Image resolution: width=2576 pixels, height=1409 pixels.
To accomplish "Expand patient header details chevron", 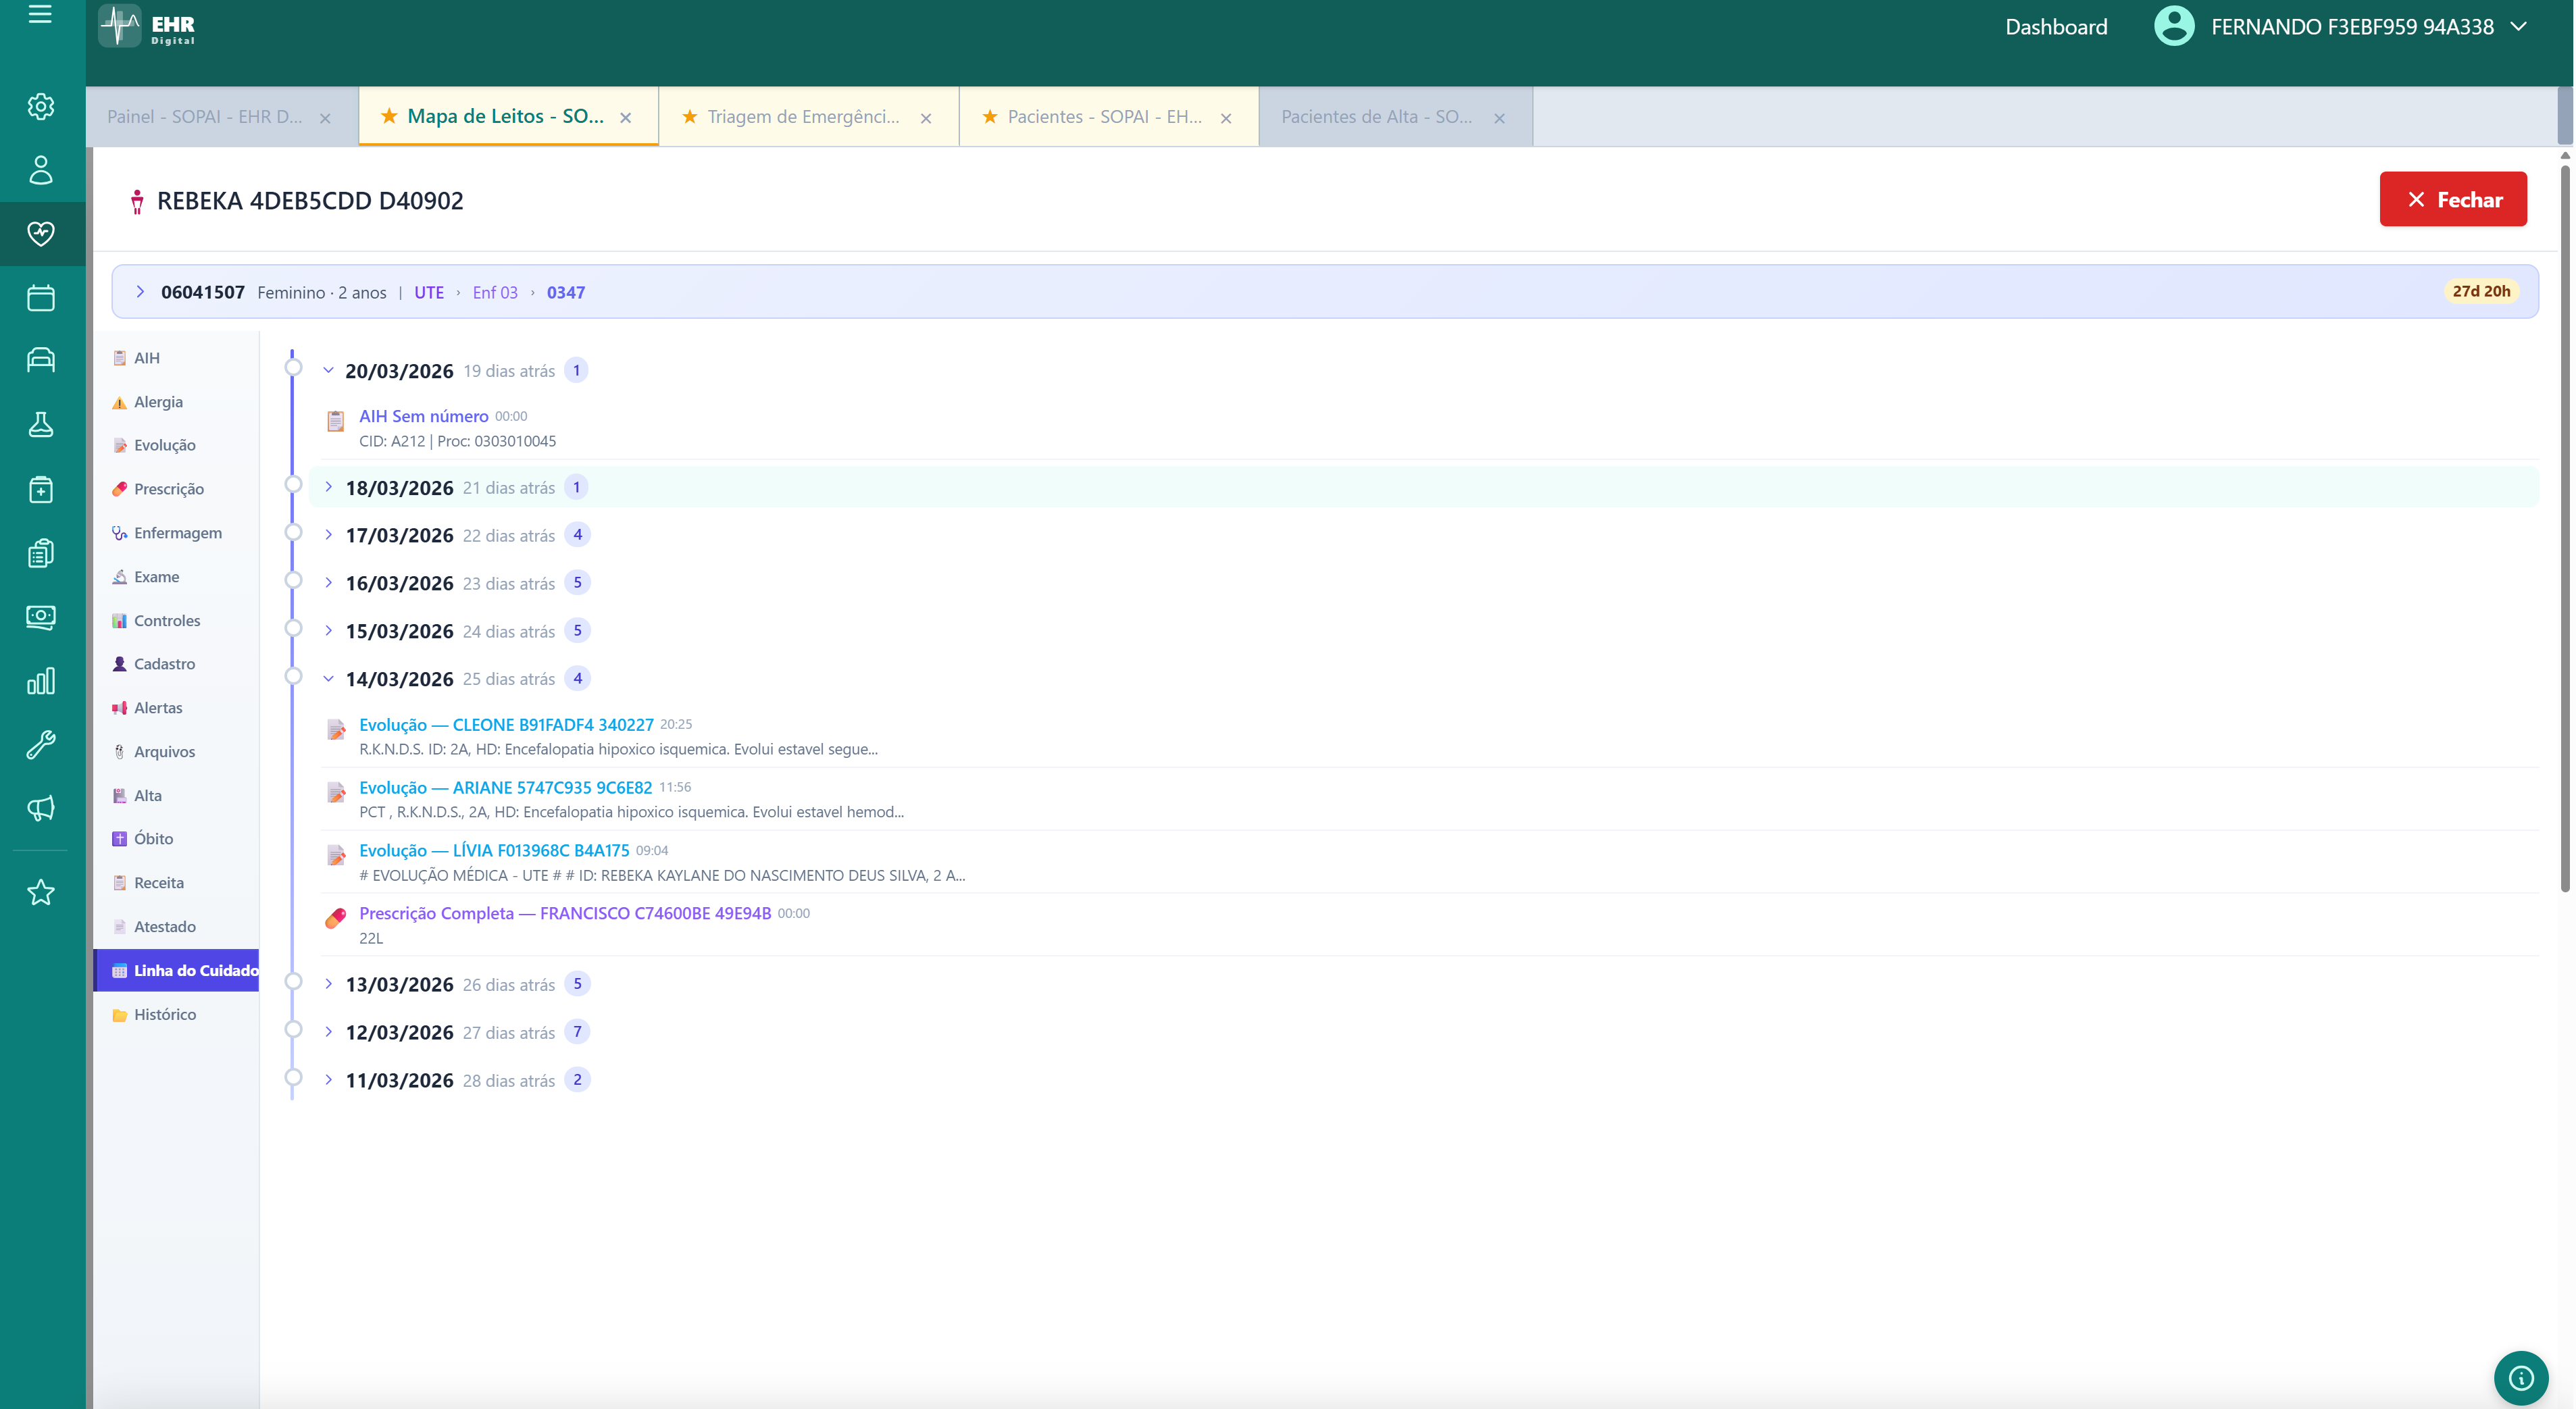I will click(140, 292).
